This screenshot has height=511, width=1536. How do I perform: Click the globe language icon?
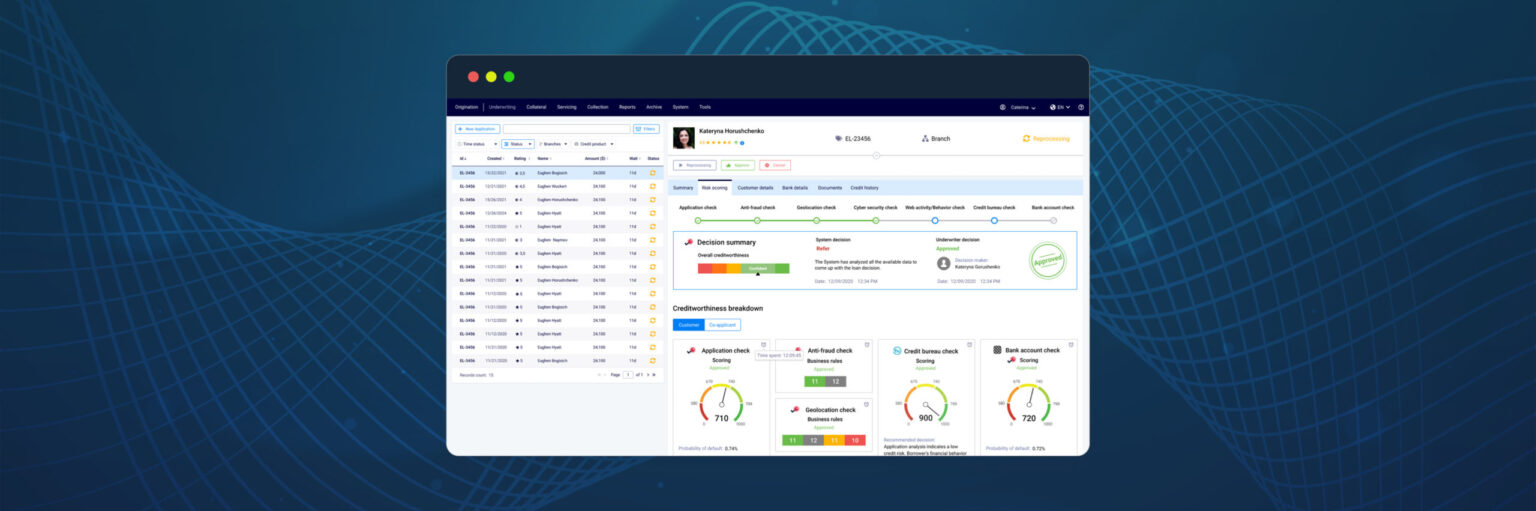point(1053,107)
